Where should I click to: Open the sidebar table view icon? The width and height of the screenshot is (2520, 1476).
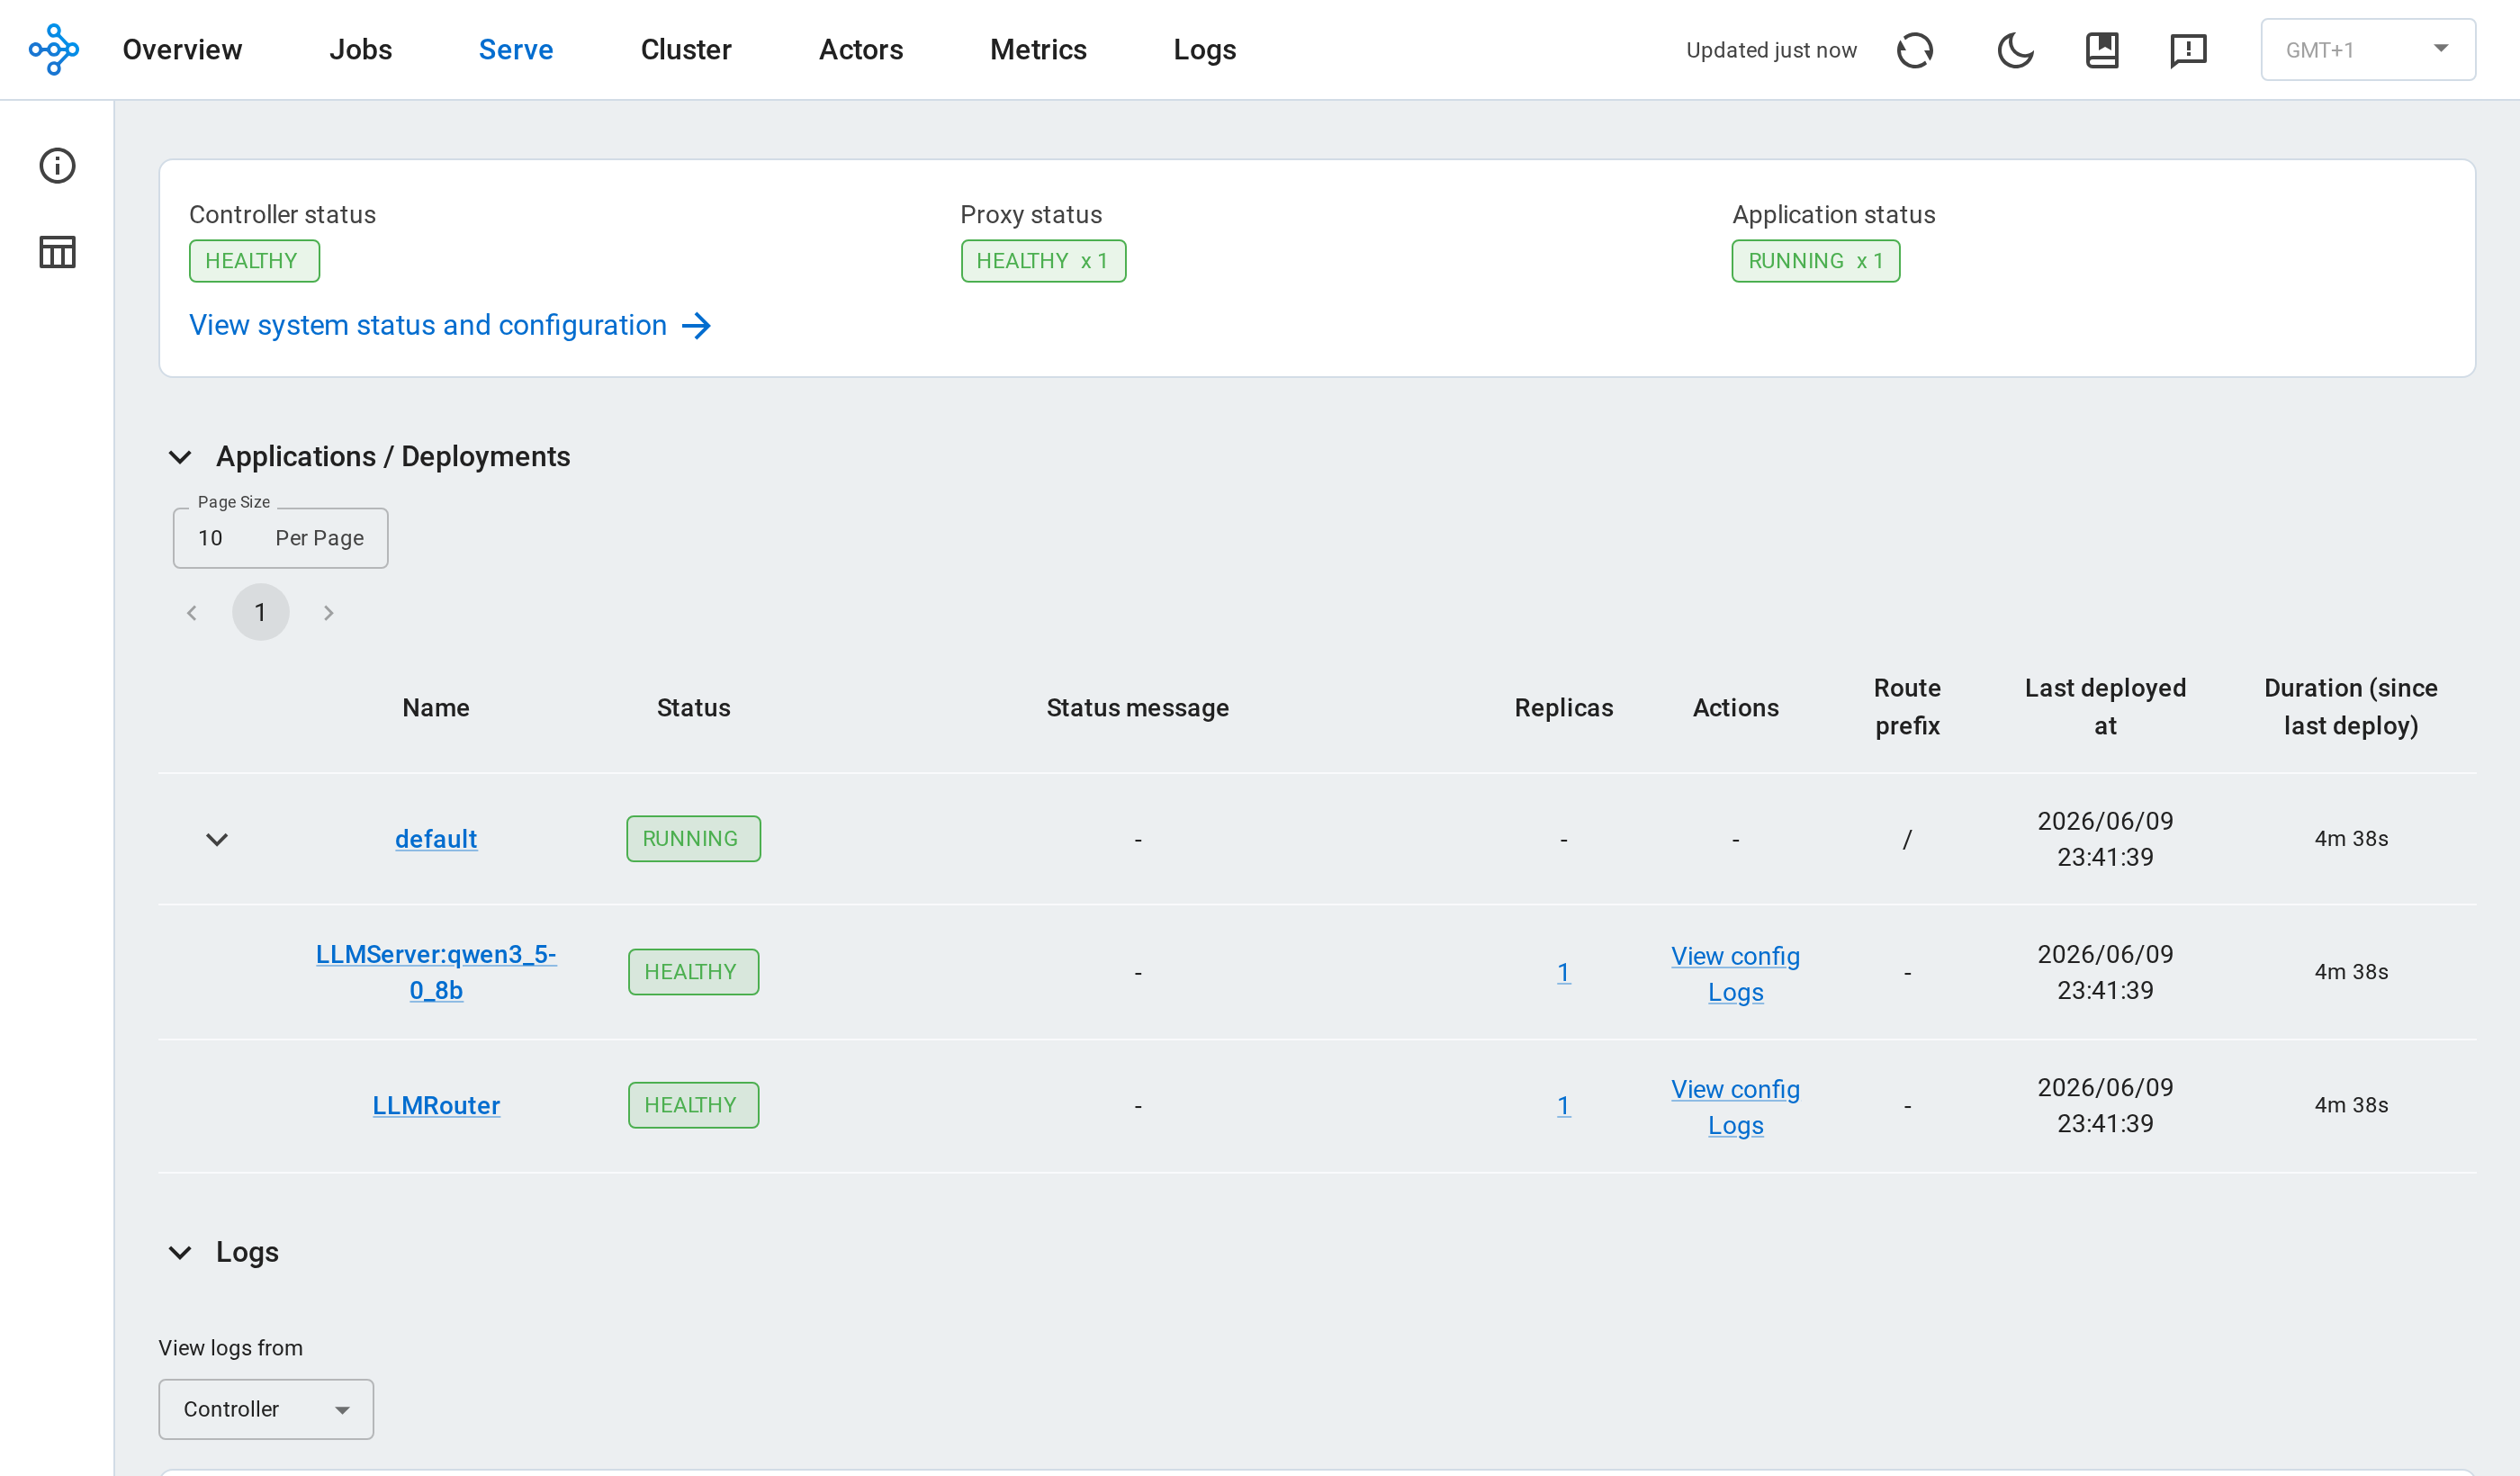coord(57,252)
